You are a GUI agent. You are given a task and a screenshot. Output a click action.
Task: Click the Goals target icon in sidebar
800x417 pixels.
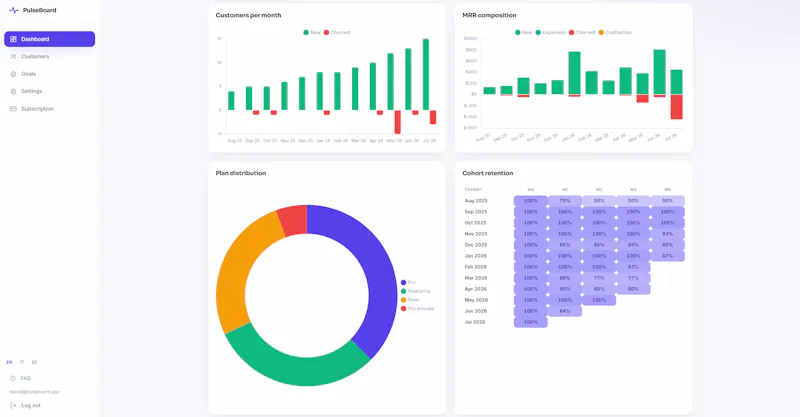(x=13, y=74)
